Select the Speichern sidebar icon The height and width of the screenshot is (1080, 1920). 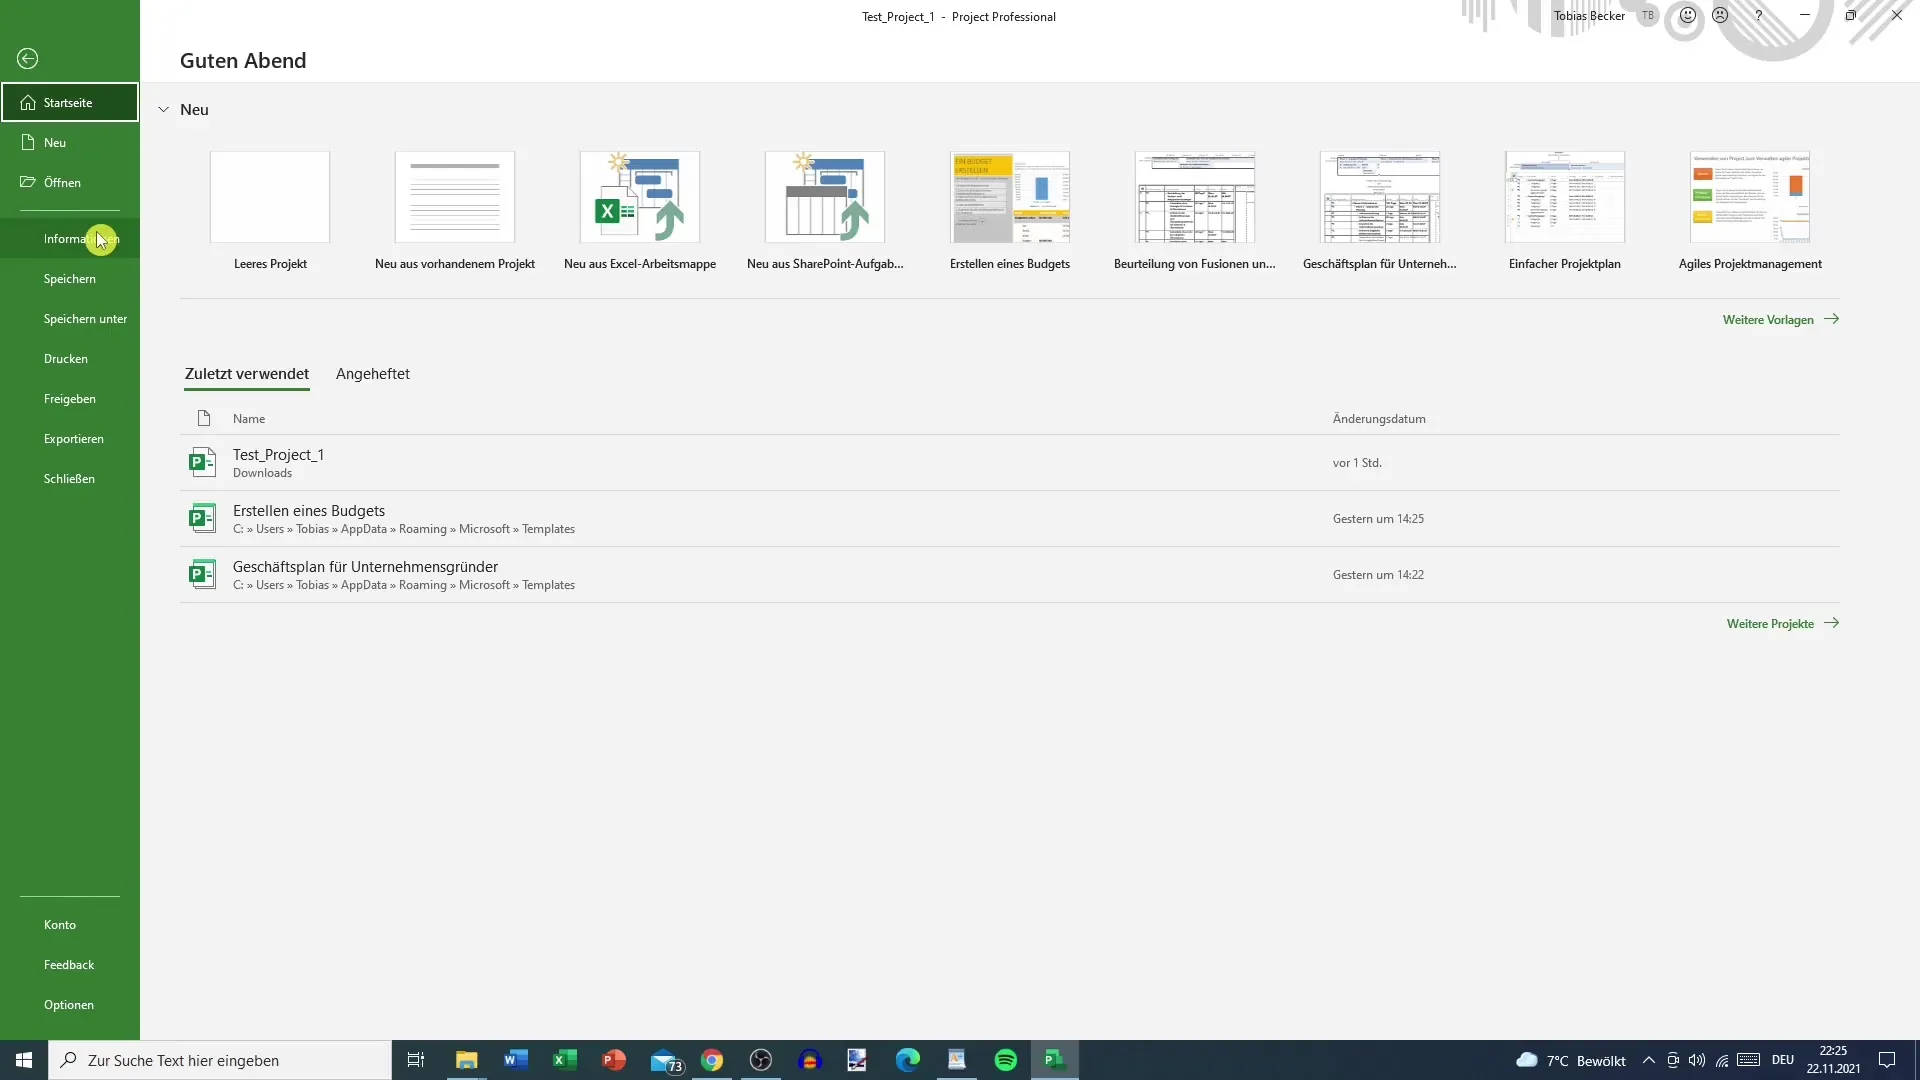coord(69,278)
